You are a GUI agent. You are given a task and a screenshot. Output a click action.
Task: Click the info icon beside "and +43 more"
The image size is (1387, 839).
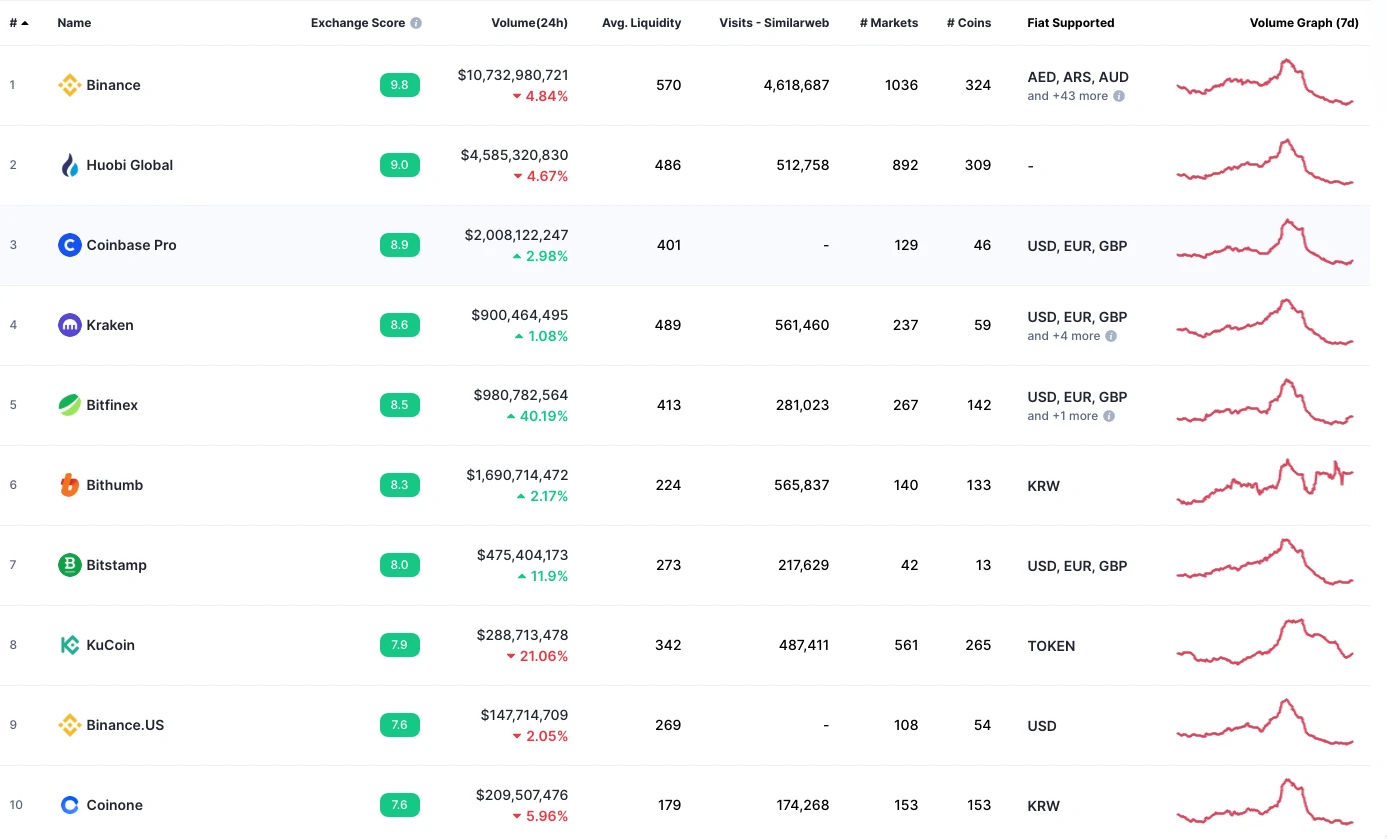pyautogui.click(x=1119, y=96)
